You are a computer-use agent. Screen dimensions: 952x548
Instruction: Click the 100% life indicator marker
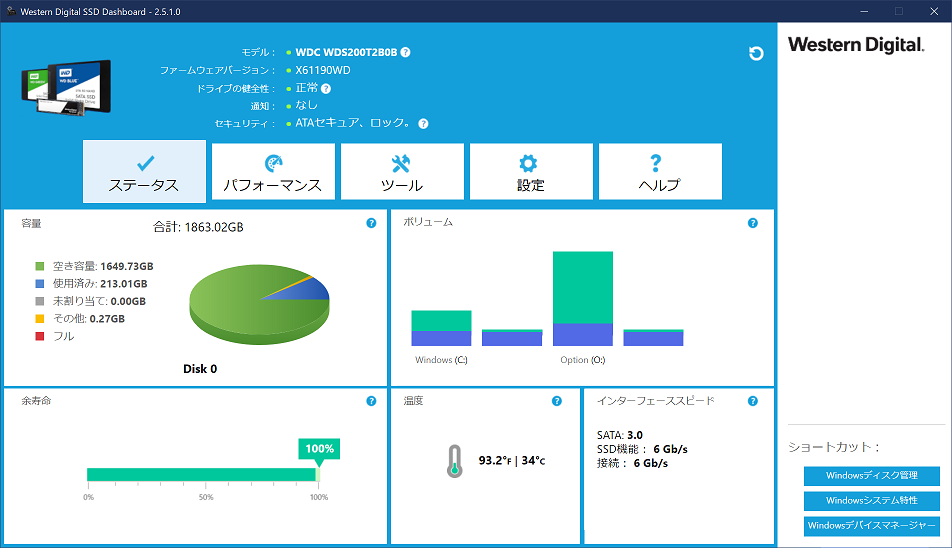coord(319,449)
